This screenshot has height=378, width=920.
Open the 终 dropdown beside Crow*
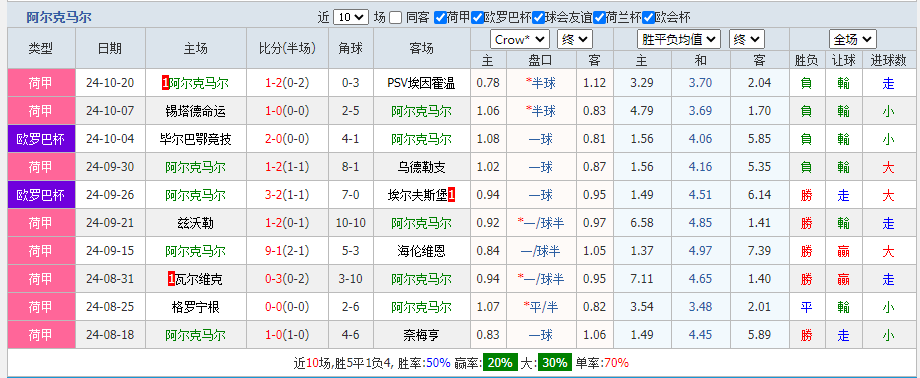click(x=575, y=40)
